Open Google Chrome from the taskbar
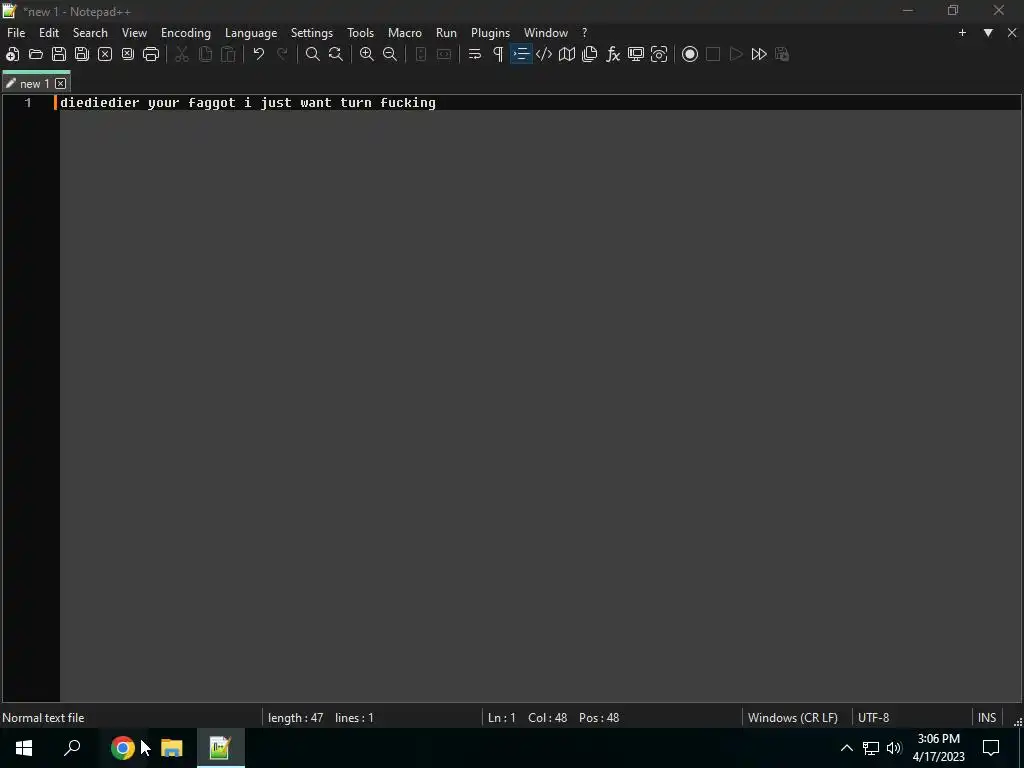The image size is (1024, 768). pos(123,748)
